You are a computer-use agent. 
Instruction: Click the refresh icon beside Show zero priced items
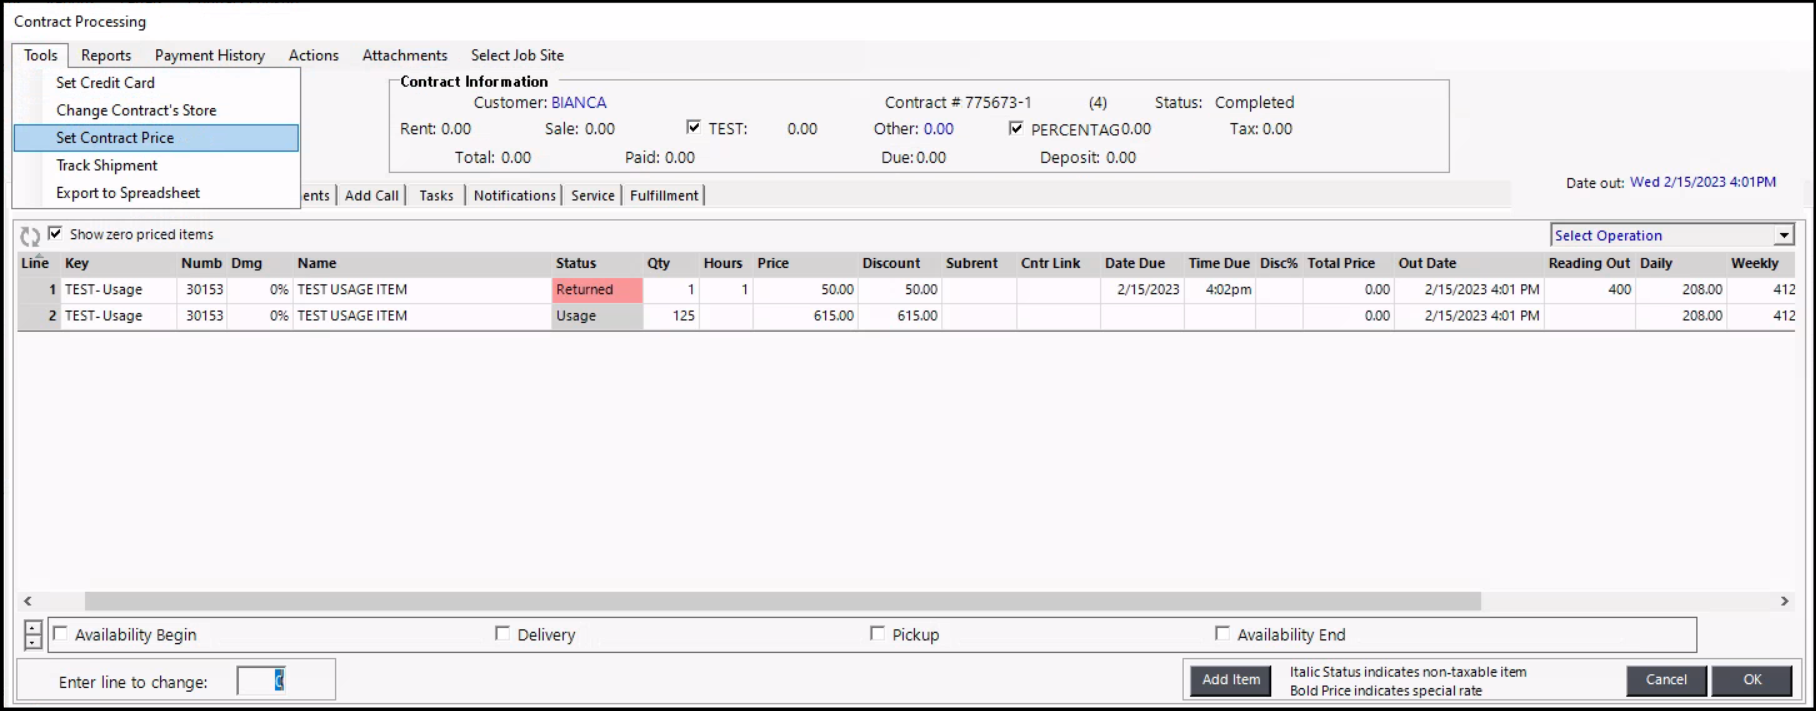click(30, 236)
